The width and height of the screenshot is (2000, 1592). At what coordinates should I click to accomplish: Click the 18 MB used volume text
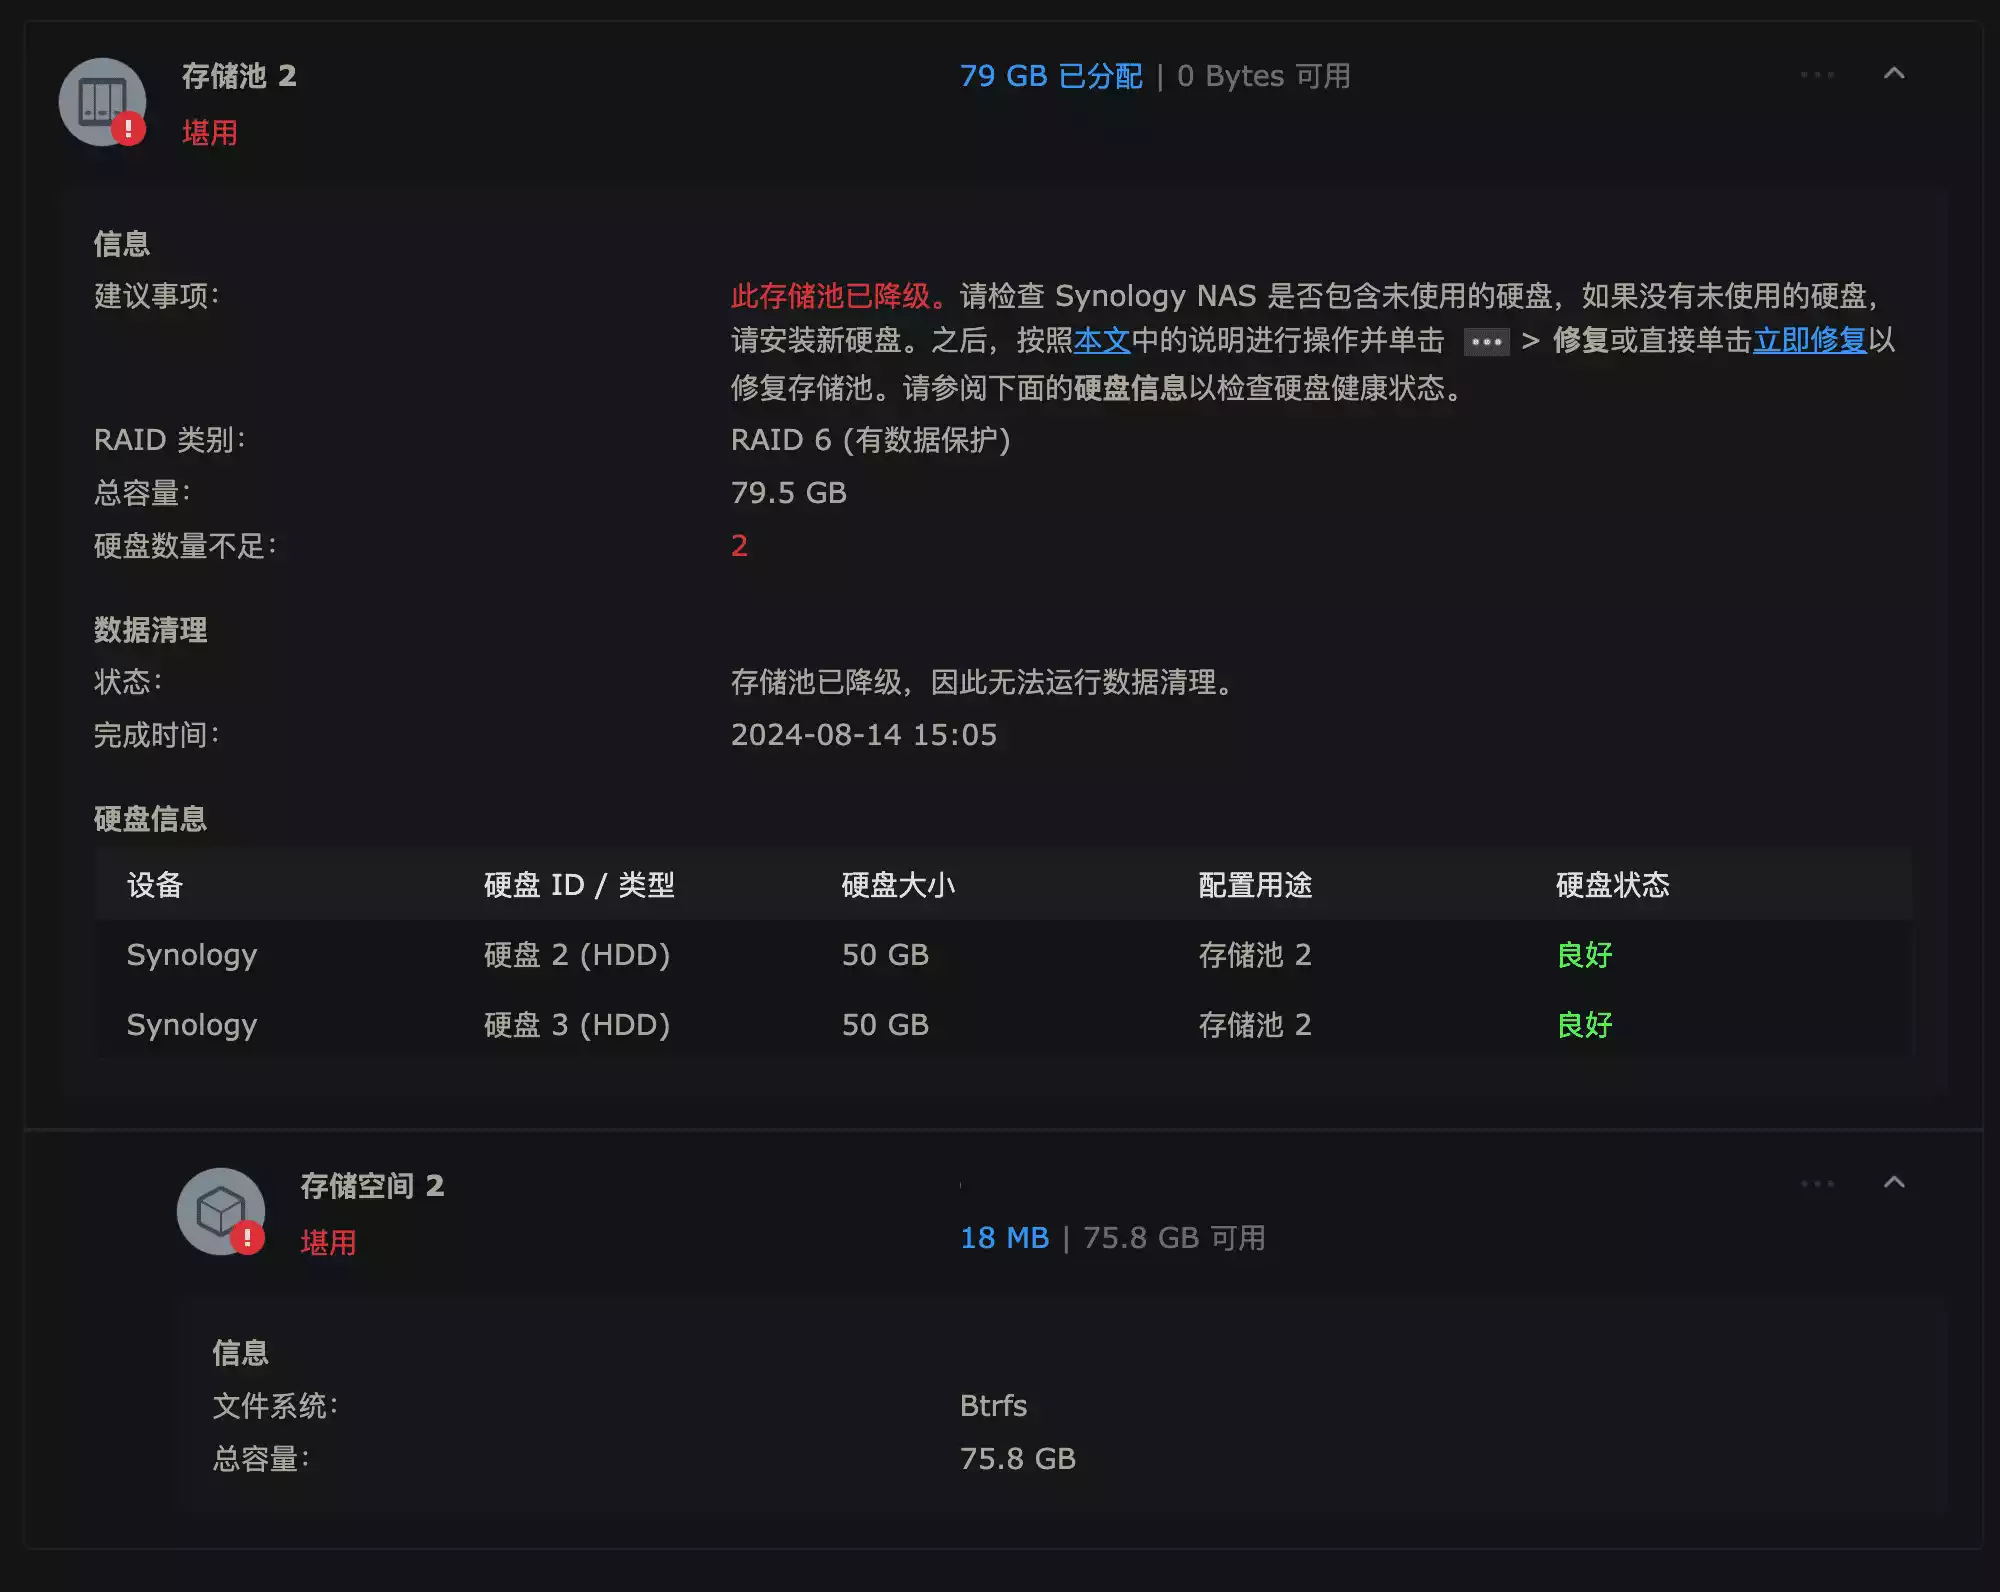point(1004,1238)
